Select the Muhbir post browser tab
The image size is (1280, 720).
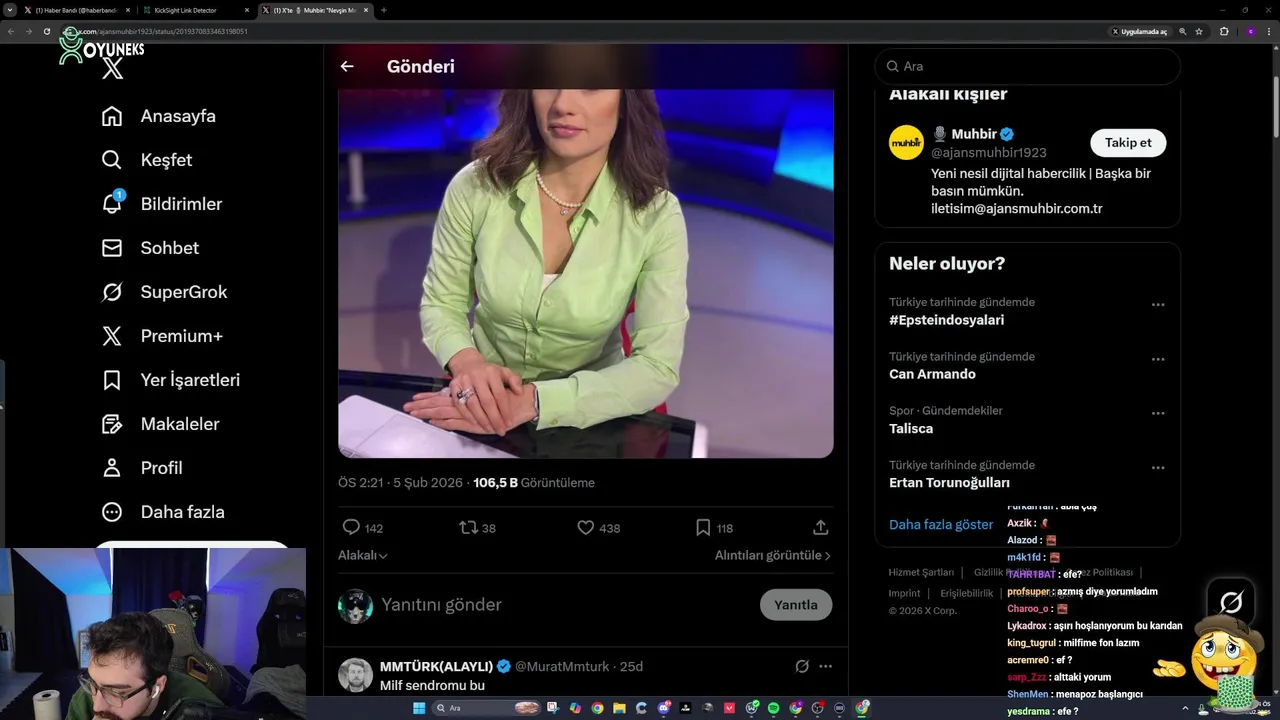[314, 10]
